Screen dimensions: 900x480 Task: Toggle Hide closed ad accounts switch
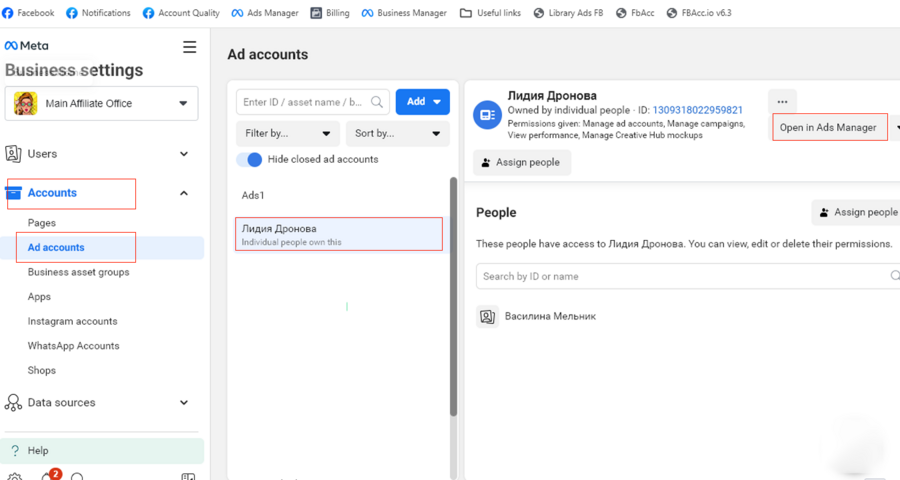tap(249, 160)
